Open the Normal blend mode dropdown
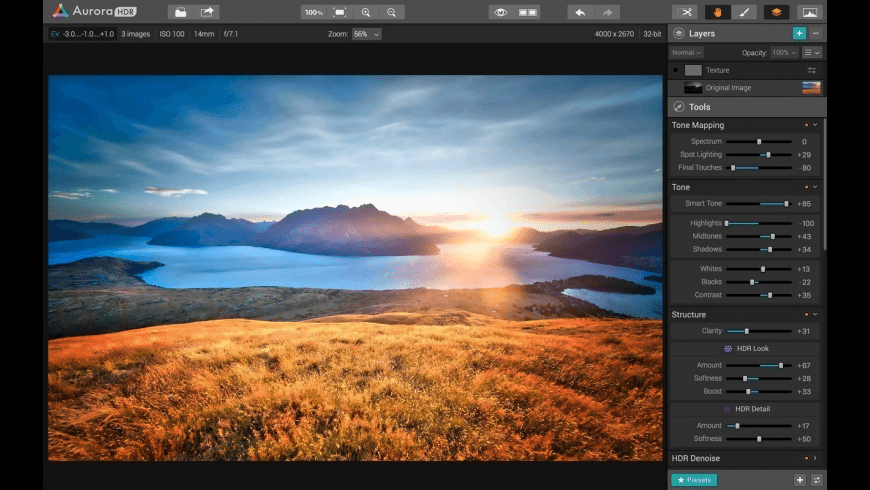Screen dimensions: 870x490 coord(687,52)
